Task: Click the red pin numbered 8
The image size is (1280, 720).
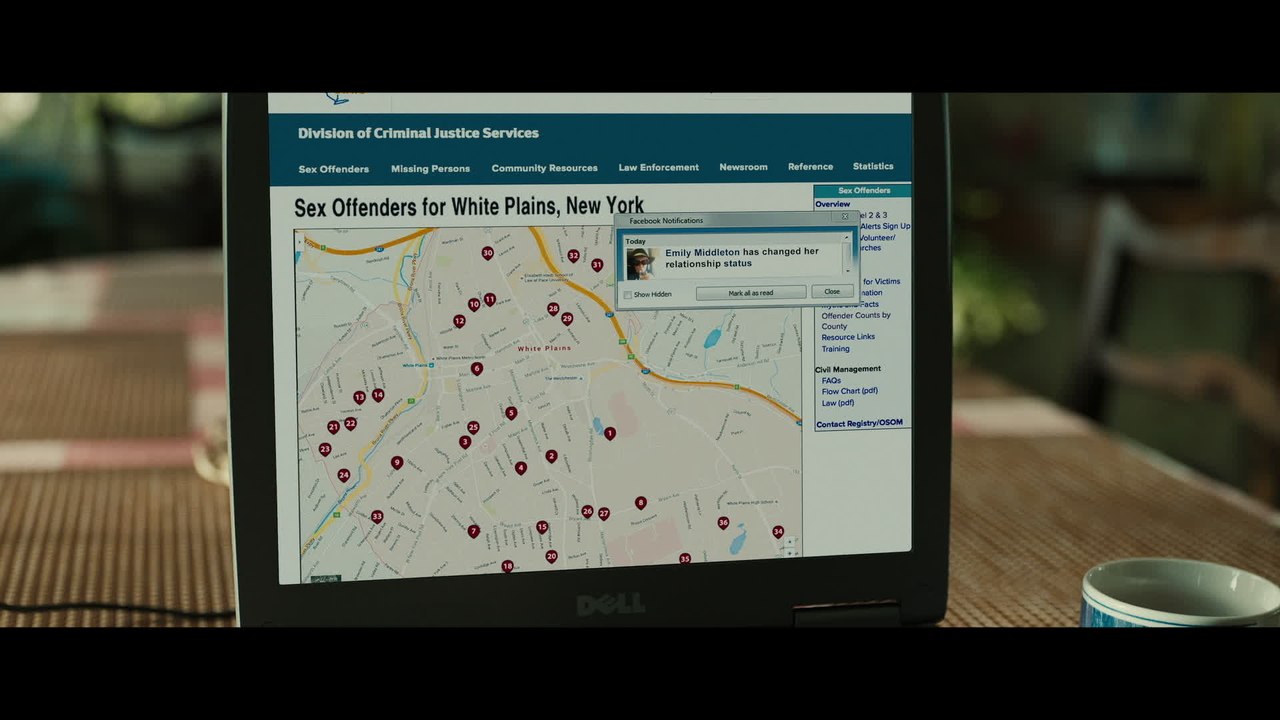Action: coord(641,502)
